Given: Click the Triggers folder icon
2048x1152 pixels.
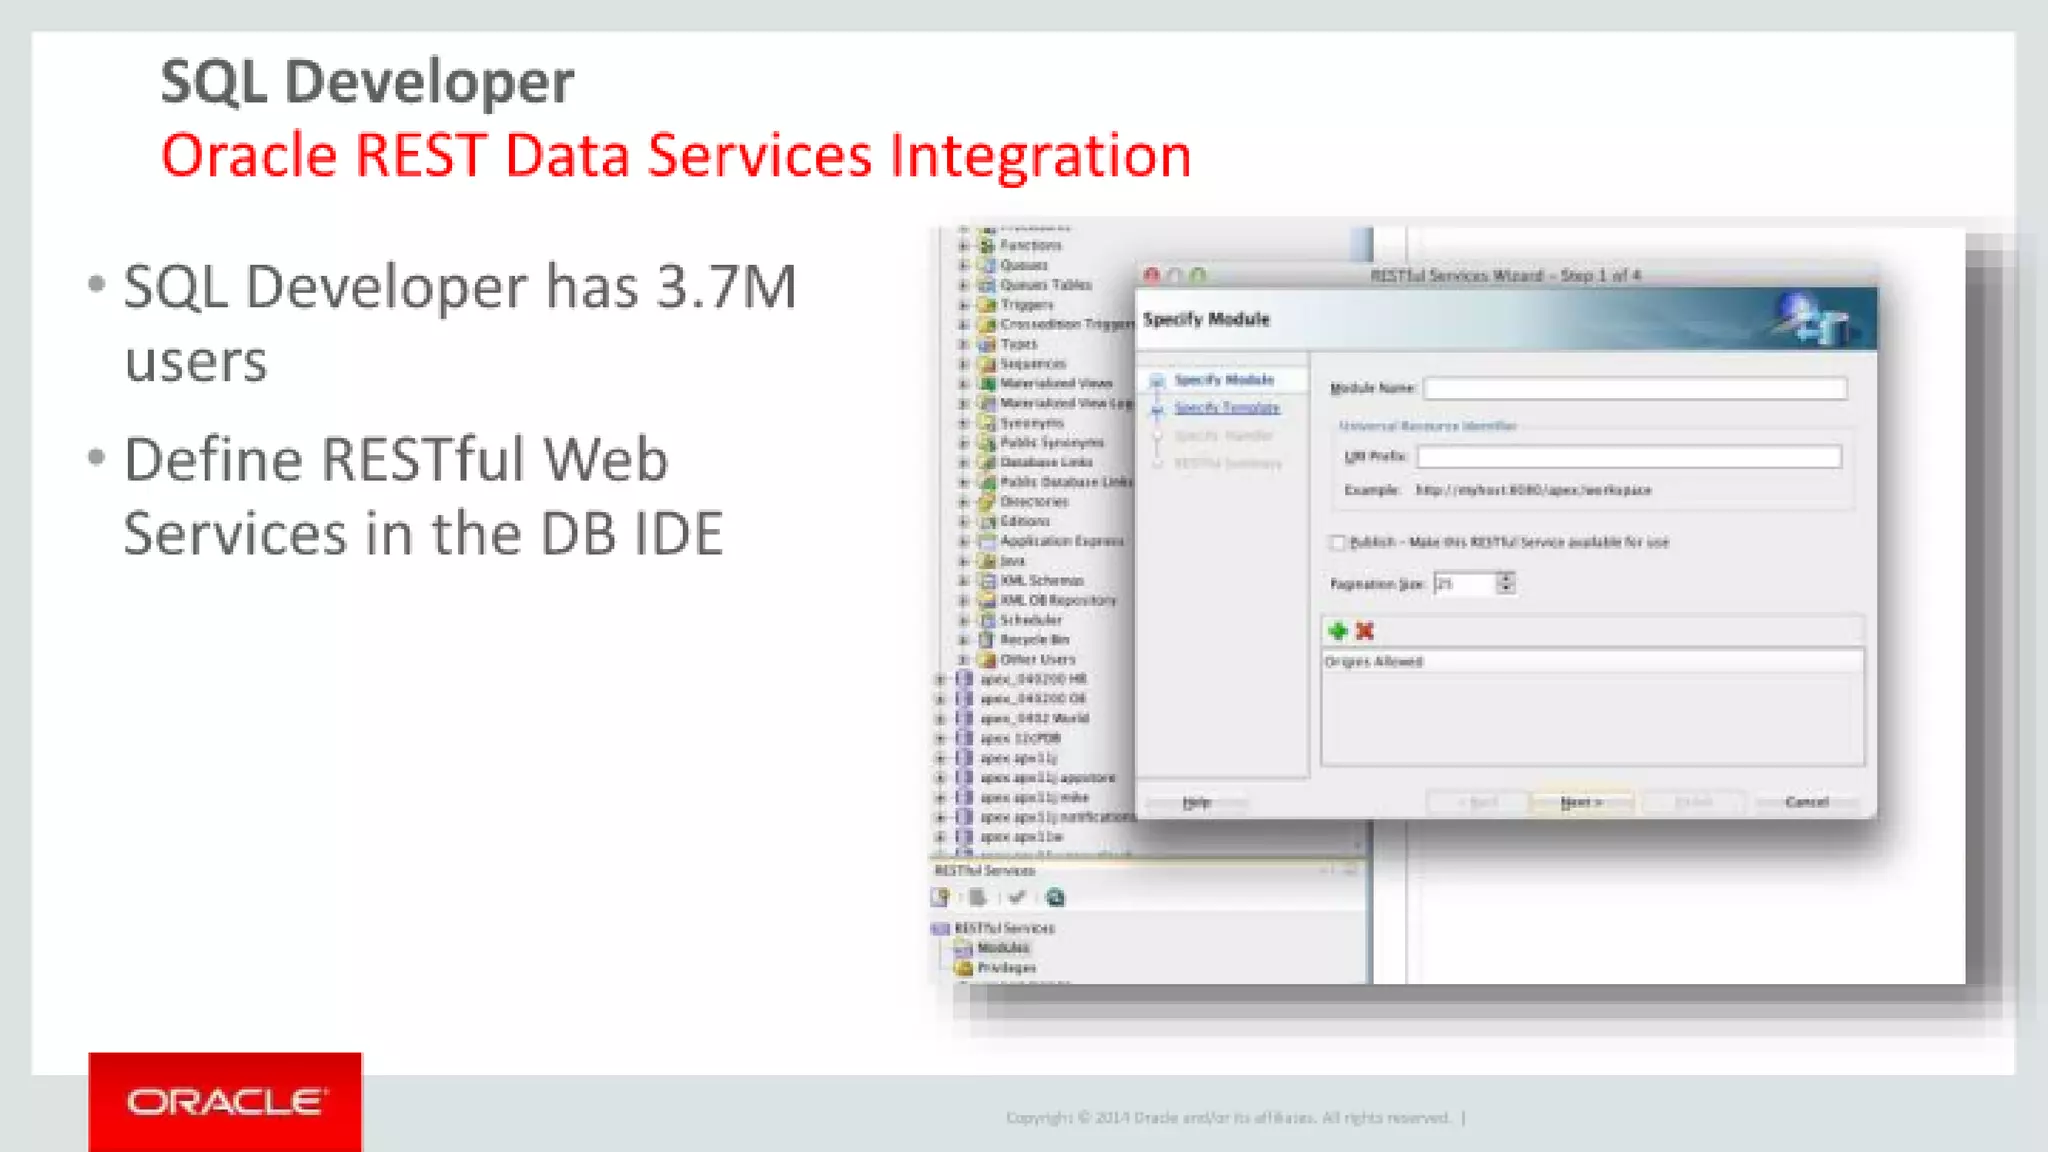Looking at the screenshot, I should (986, 304).
